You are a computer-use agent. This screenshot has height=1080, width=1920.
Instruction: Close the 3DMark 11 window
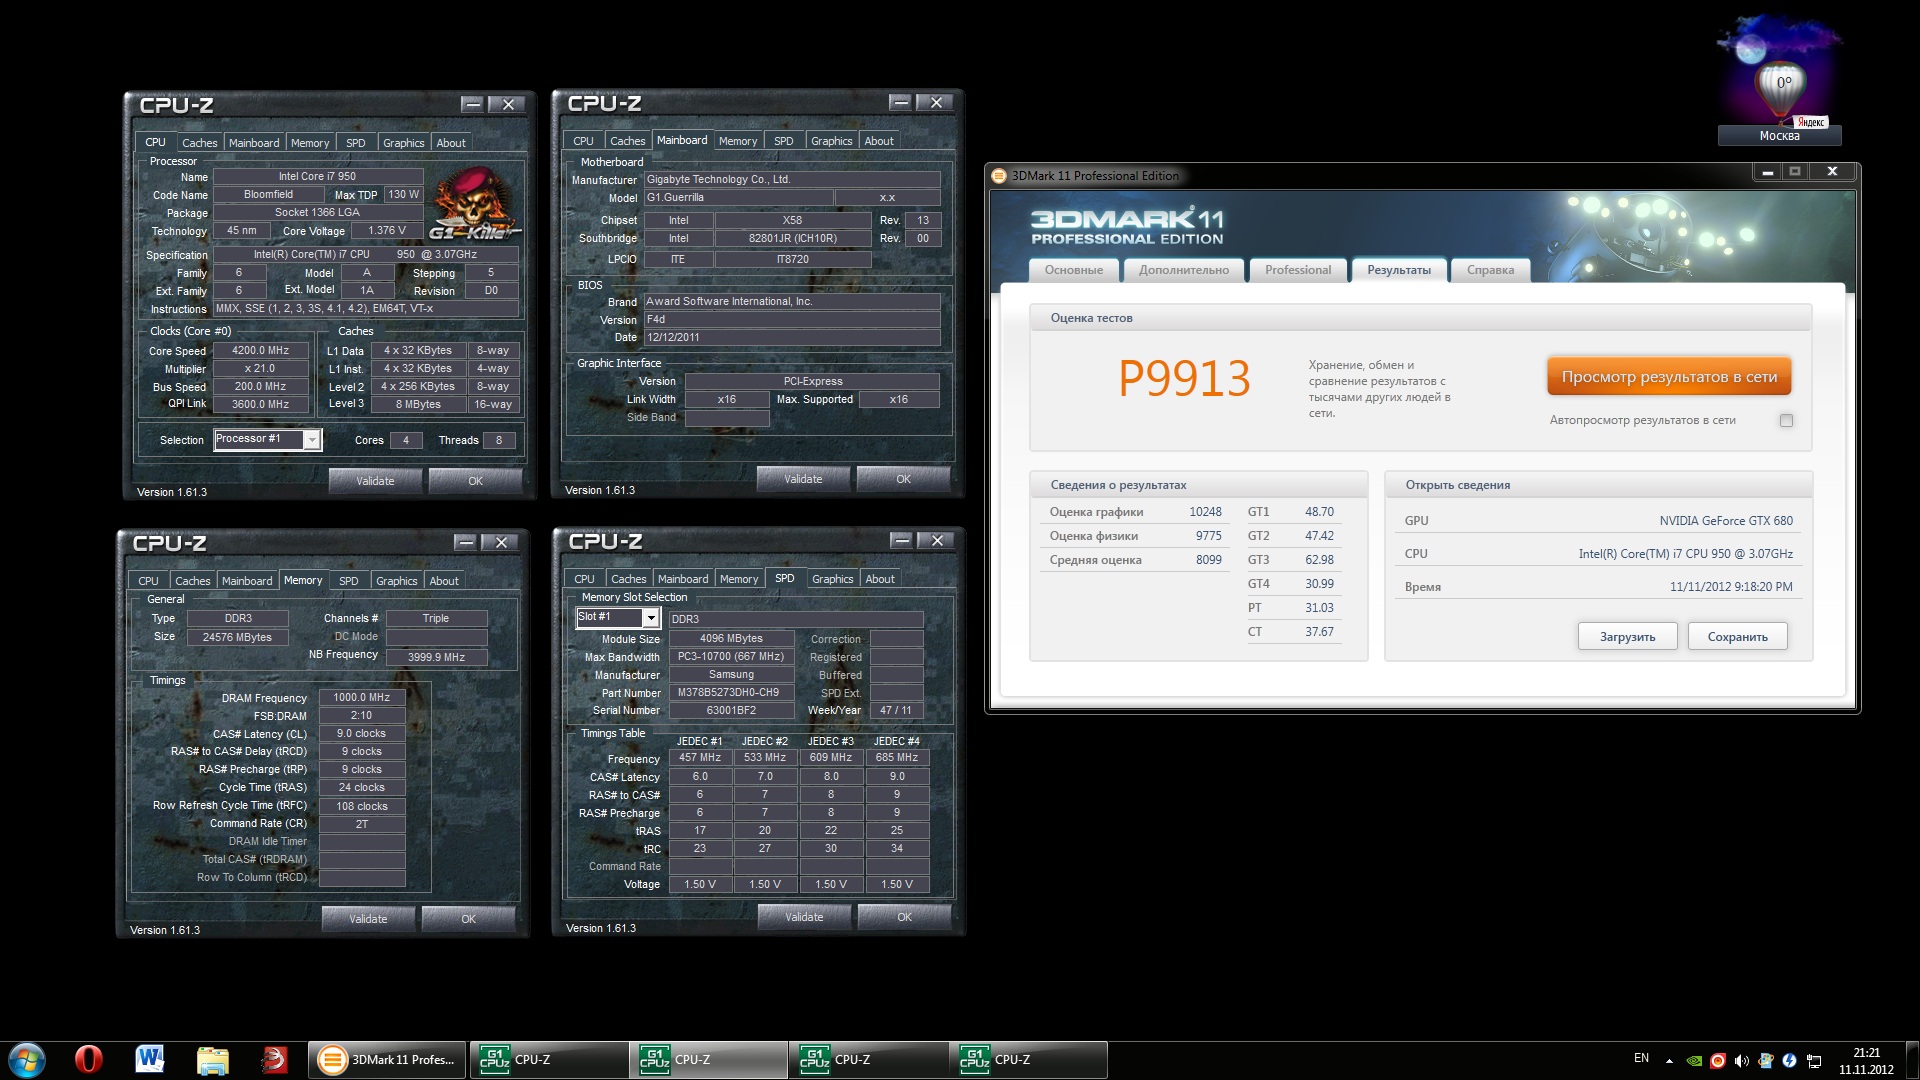pos(1832,172)
